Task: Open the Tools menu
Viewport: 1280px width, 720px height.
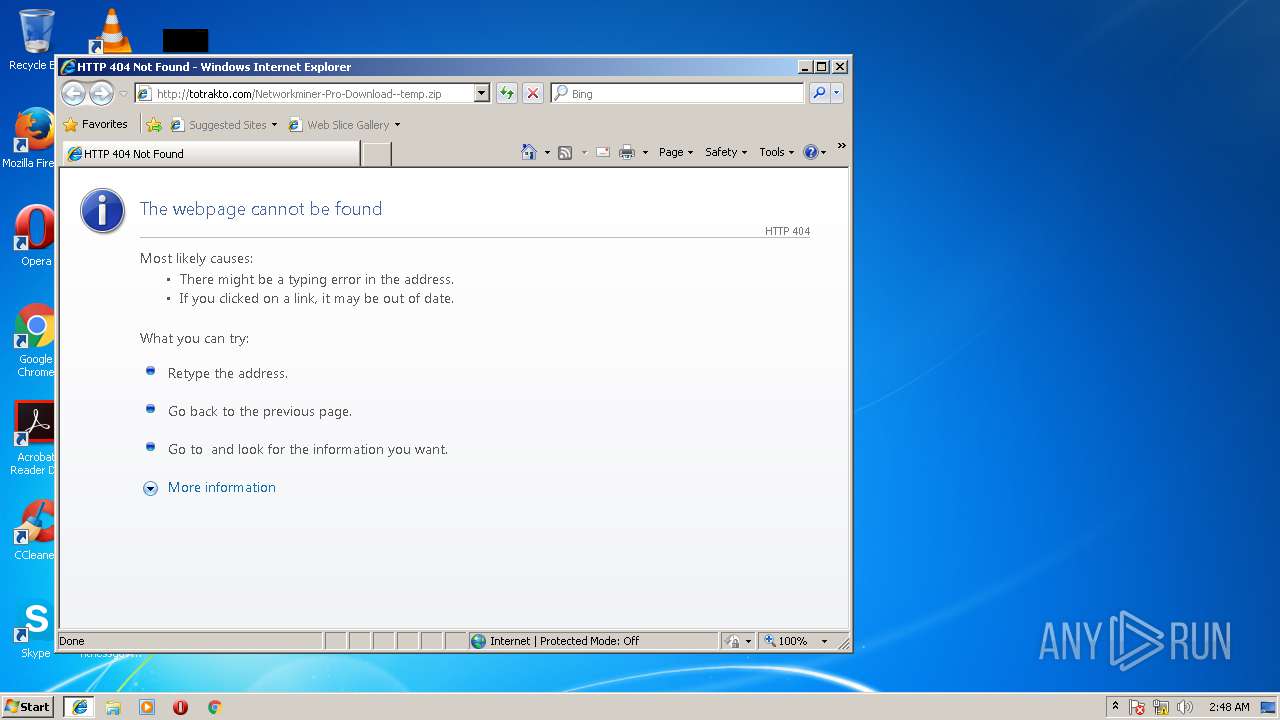Action: pyautogui.click(x=777, y=152)
